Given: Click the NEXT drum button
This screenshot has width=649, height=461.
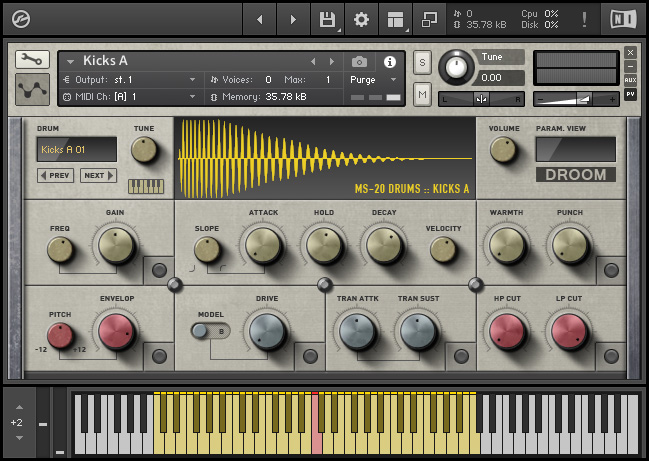Looking at the screenshot, I should [x=99, y=175].
